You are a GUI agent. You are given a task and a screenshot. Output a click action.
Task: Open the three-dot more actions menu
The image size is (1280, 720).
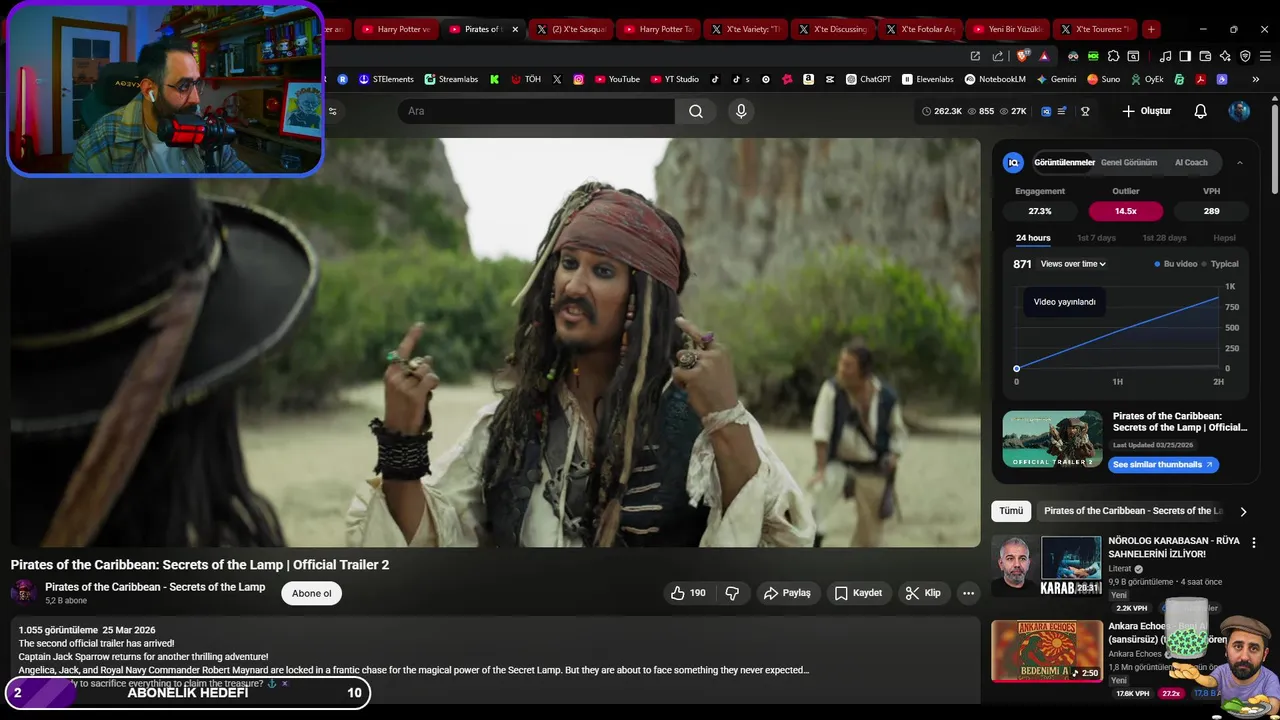coord(968,593)
